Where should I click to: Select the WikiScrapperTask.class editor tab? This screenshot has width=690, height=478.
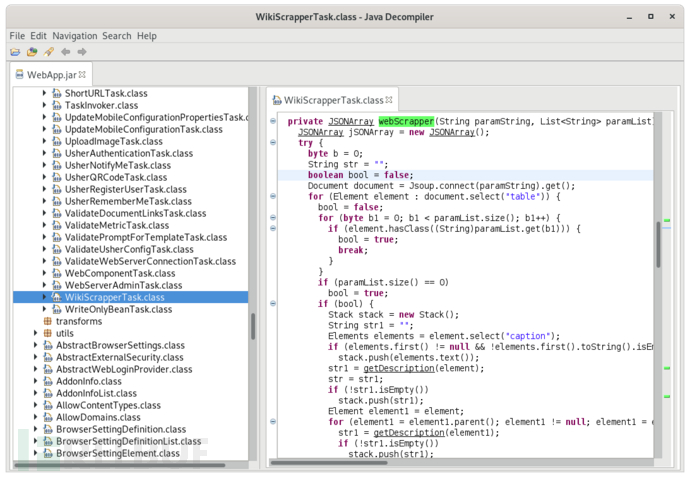(x=333, y=100)
